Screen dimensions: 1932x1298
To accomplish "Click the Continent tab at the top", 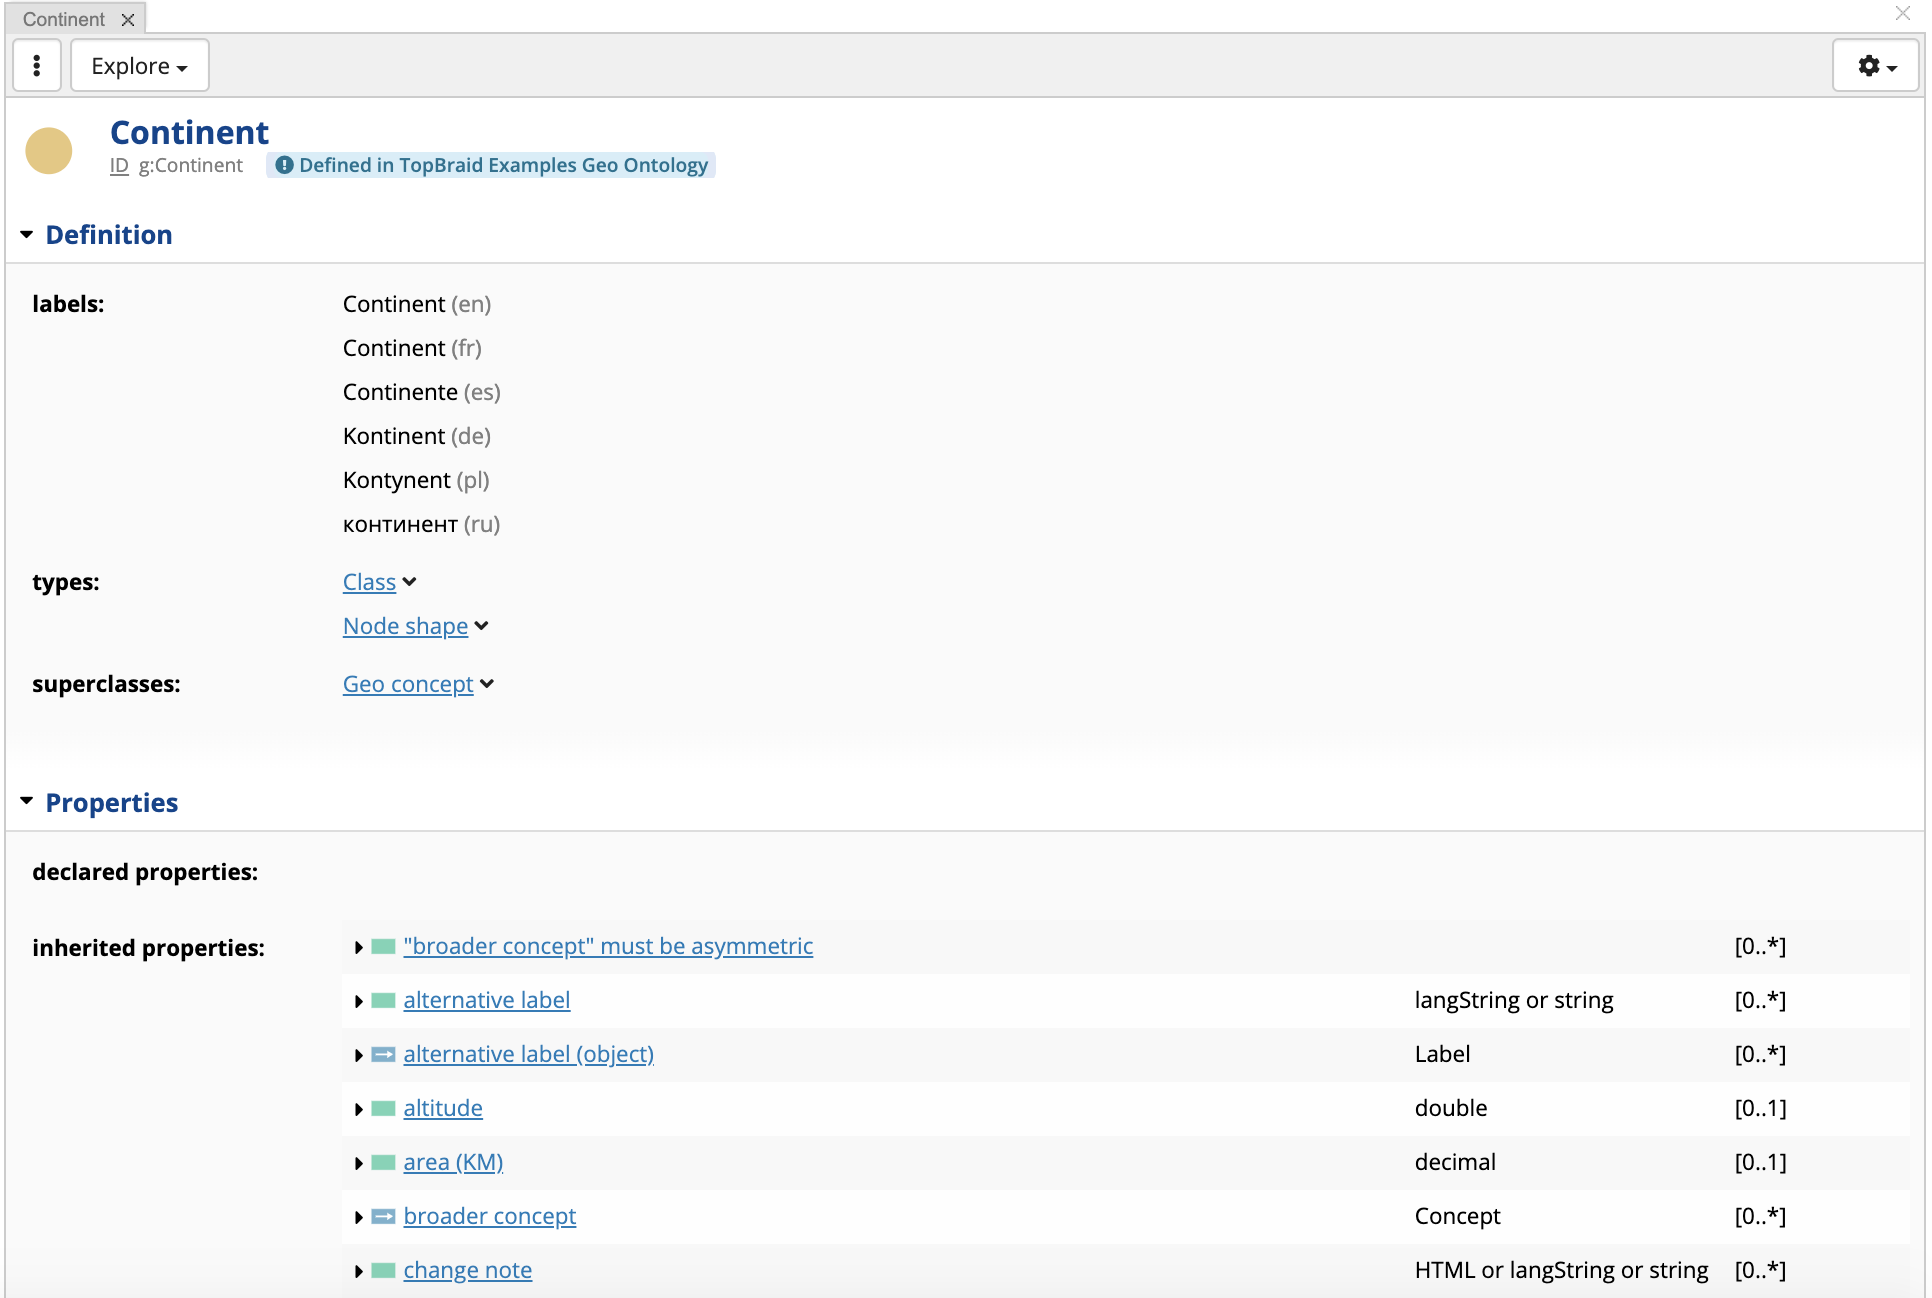I will (64, 16).
